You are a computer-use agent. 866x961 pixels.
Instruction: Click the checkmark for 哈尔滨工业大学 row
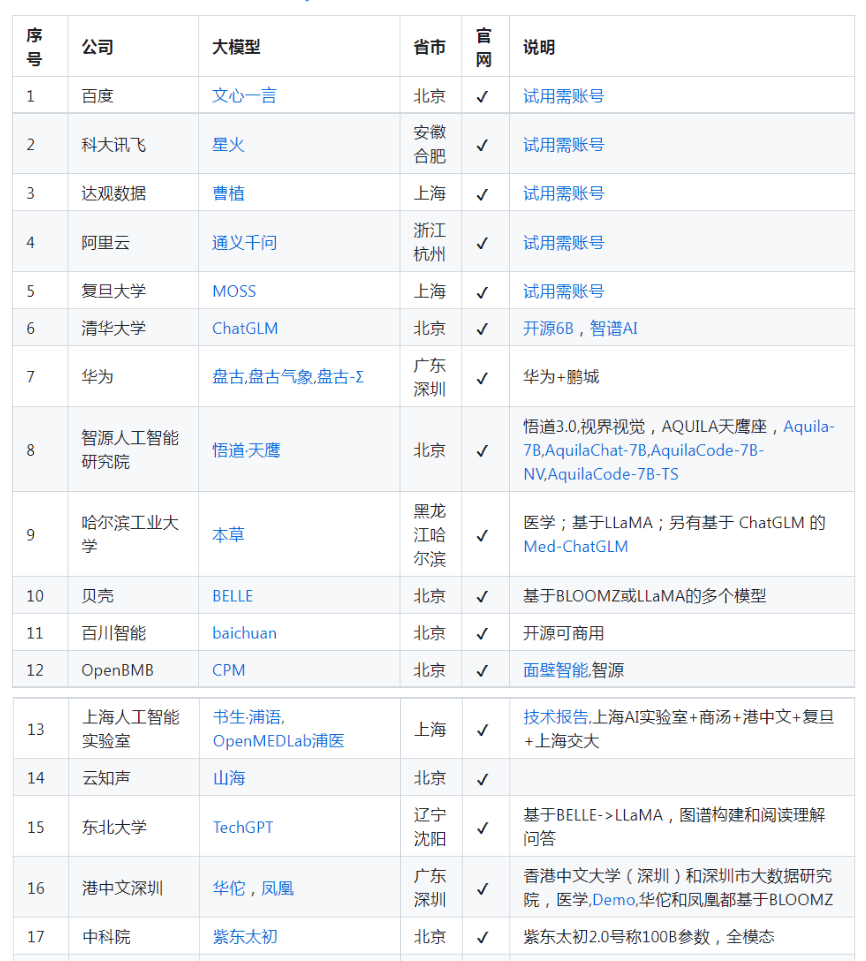tap(482, 535)
